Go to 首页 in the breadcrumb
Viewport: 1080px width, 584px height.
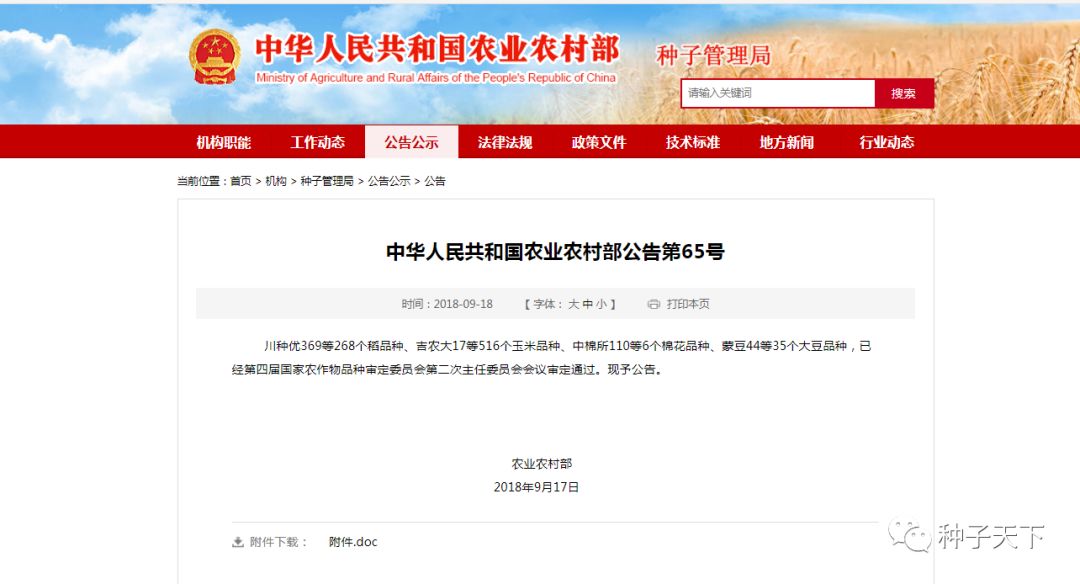coord(241,181)
